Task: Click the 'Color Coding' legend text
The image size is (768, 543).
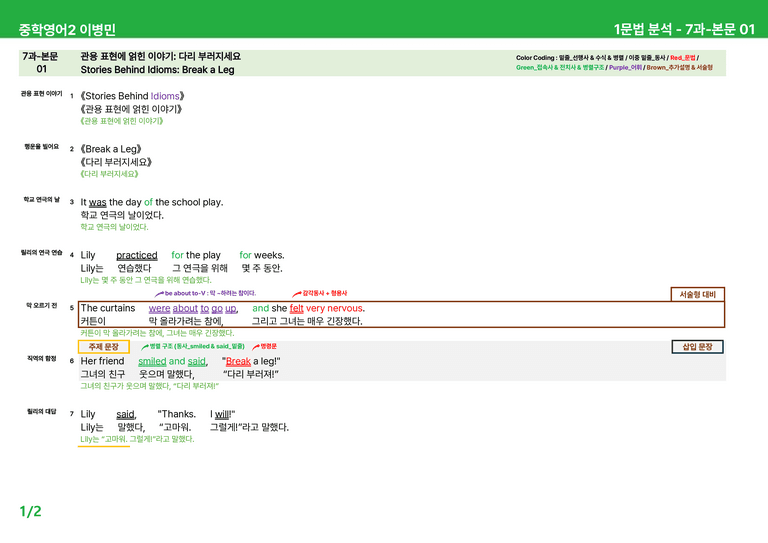Action: (535, 58)
